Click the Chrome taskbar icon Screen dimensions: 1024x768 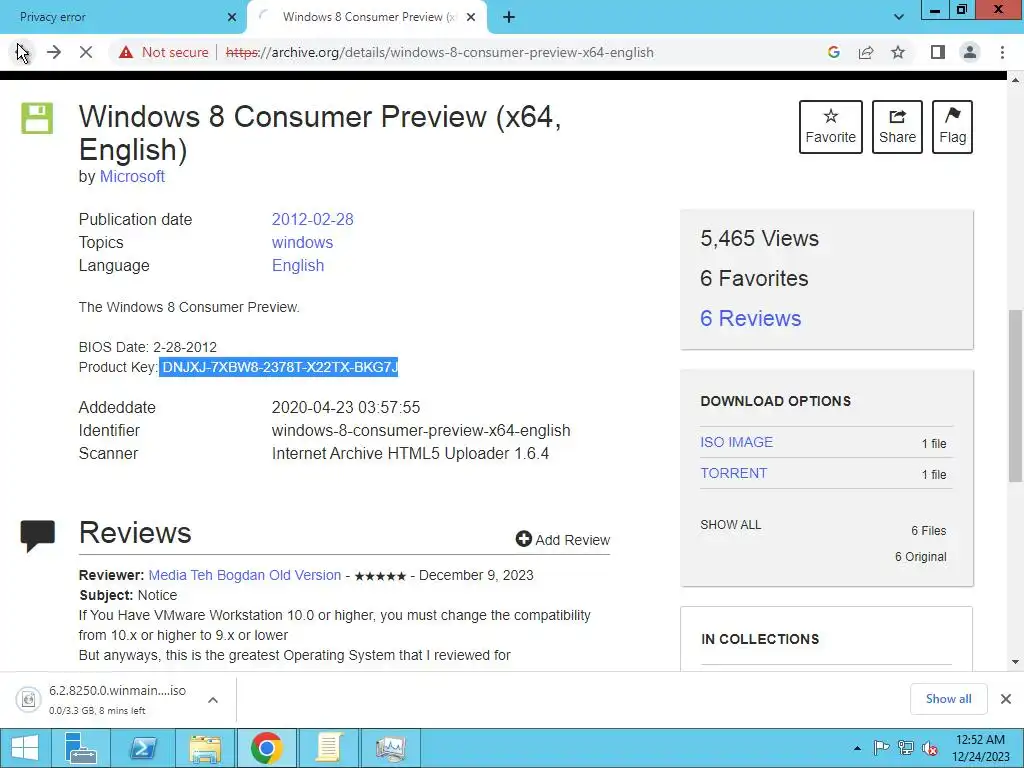[x=266, y=748]
